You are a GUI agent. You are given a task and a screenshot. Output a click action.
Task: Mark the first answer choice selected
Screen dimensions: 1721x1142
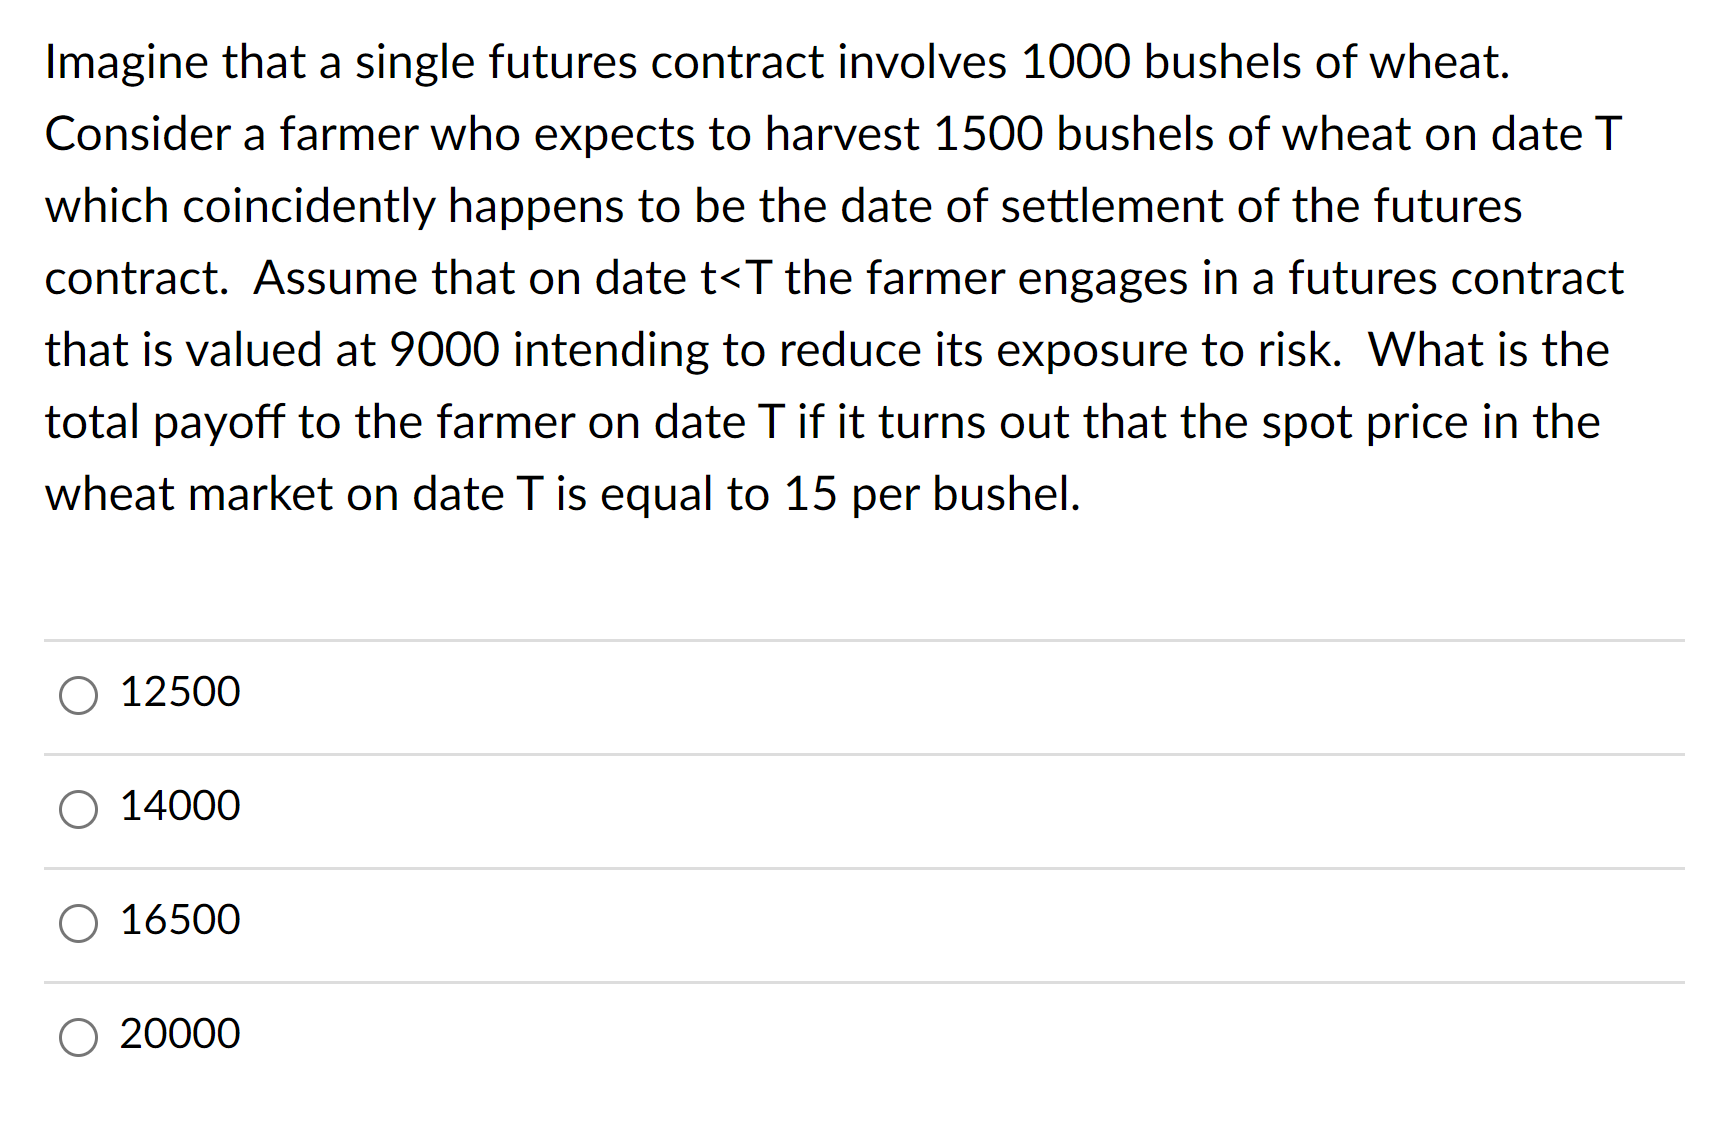pyautogui.click(x=79, y=696)
